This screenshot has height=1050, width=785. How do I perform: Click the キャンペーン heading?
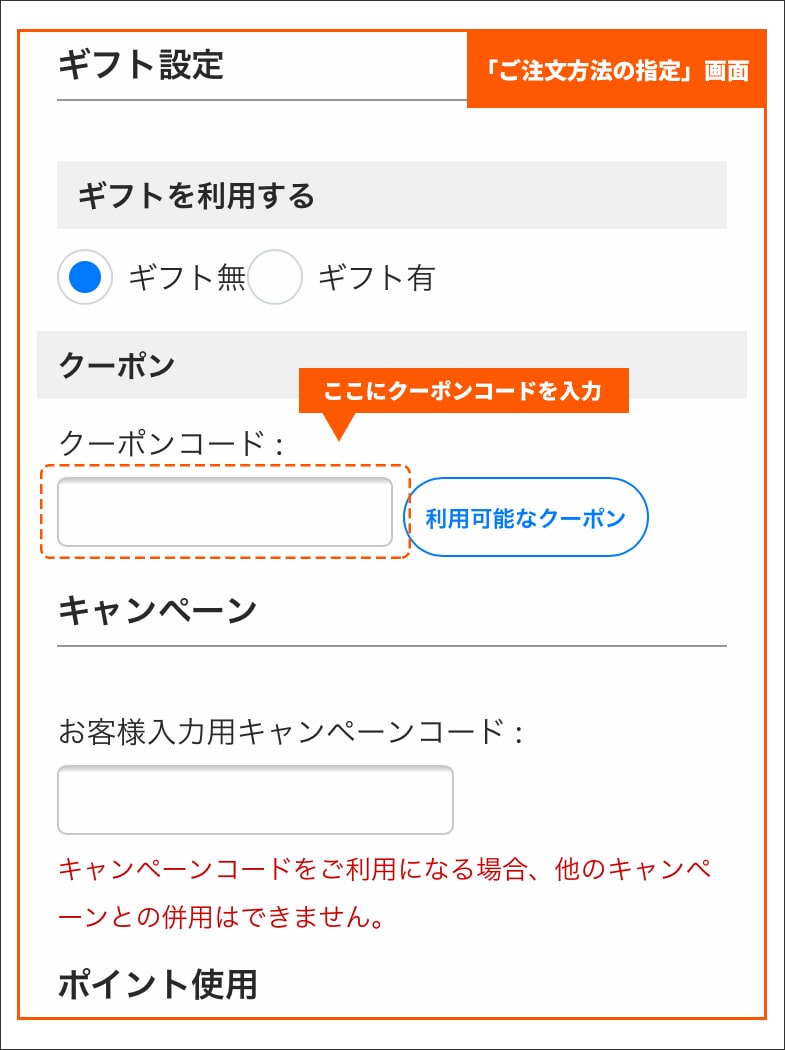(158, 609)
